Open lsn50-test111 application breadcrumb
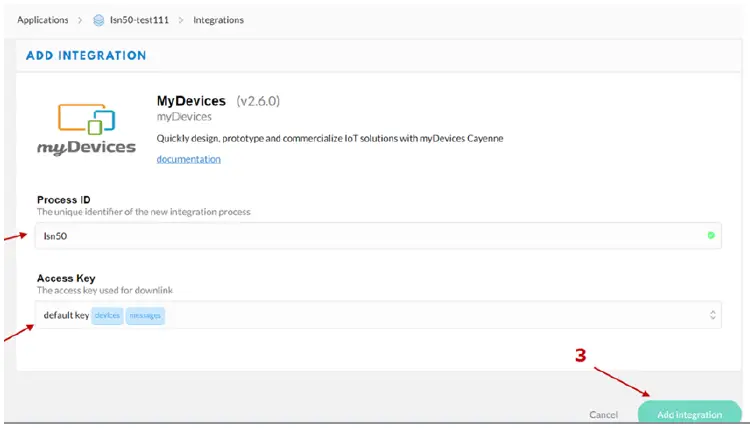The height and width of the screenshot is (433, 750). [x=138, y=20]
